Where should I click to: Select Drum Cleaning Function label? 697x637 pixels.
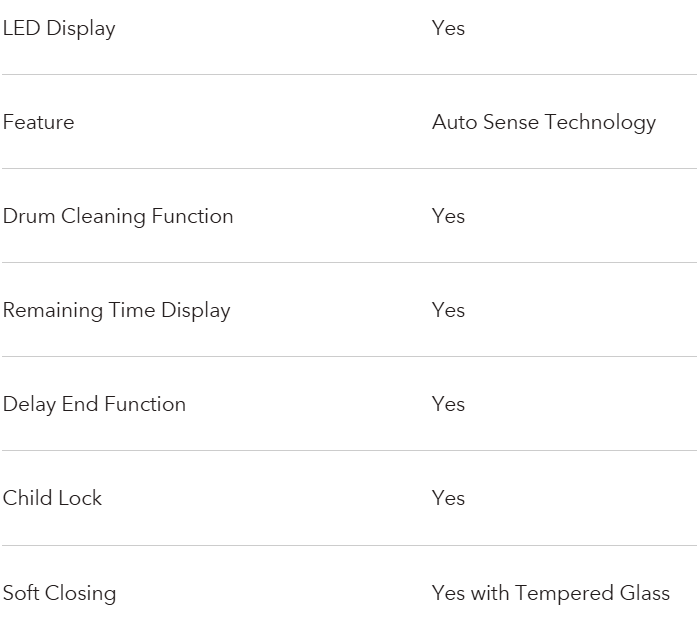pyautogui.click(x=118, y=217)
